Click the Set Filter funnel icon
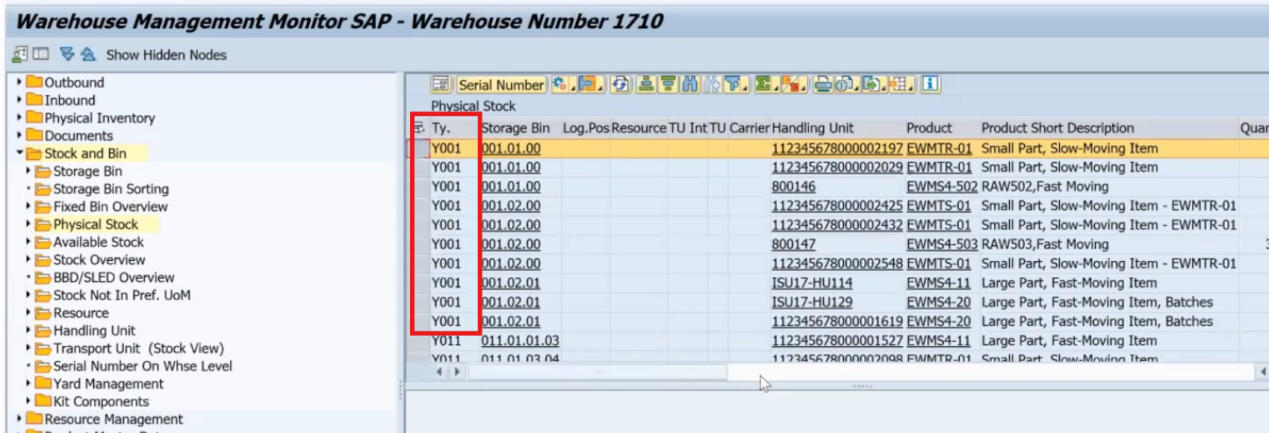1269x433 pixels. point(737,85)
